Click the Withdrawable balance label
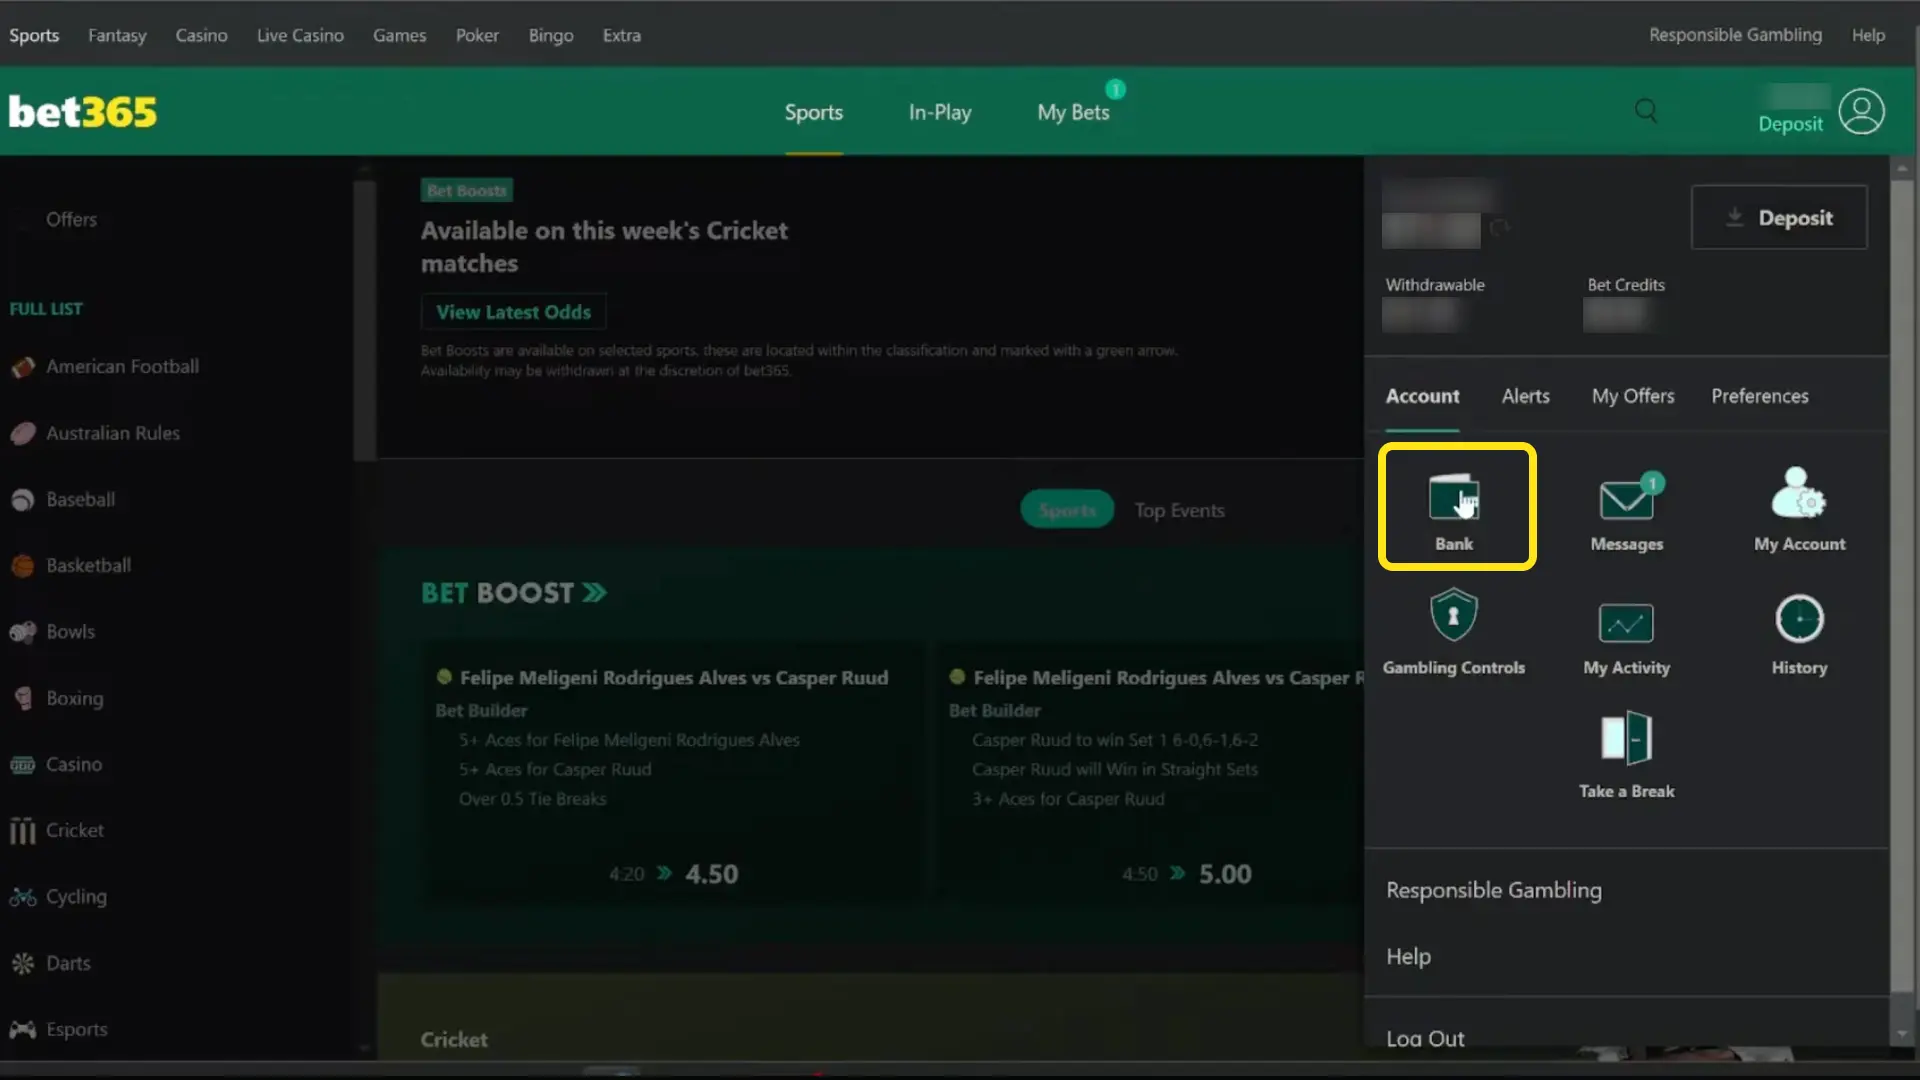This screenshot has width=1920, height=1080. (1434, 285)
